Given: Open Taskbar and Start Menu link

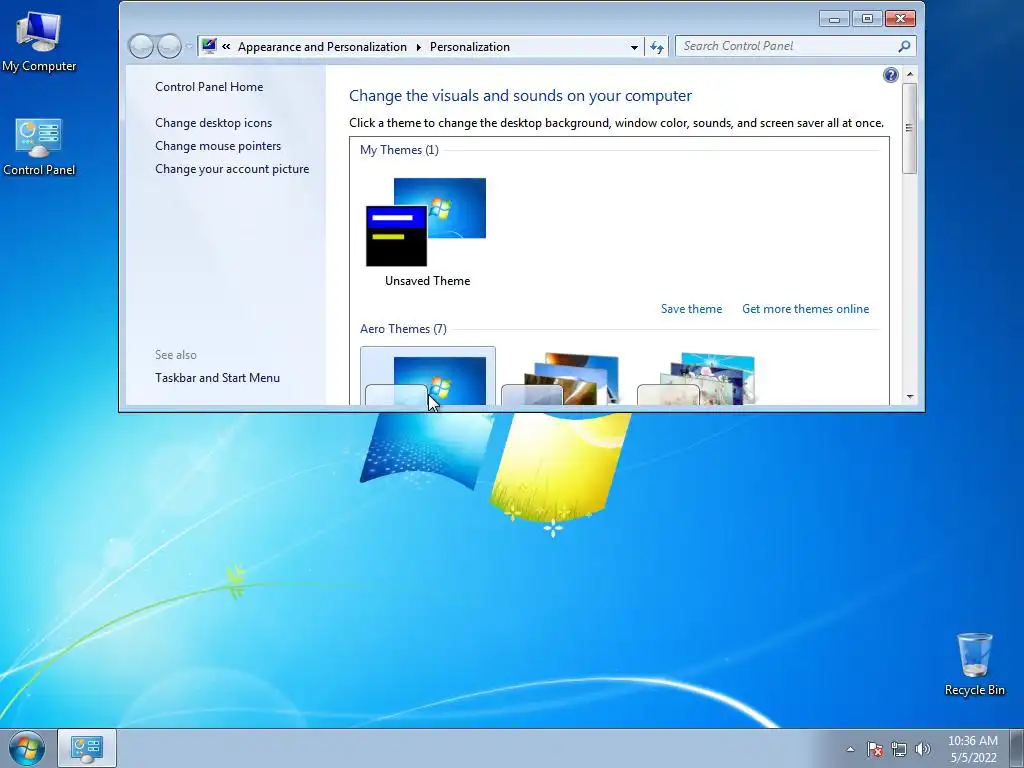Looking at the screenshot, I should coord(217,377).
